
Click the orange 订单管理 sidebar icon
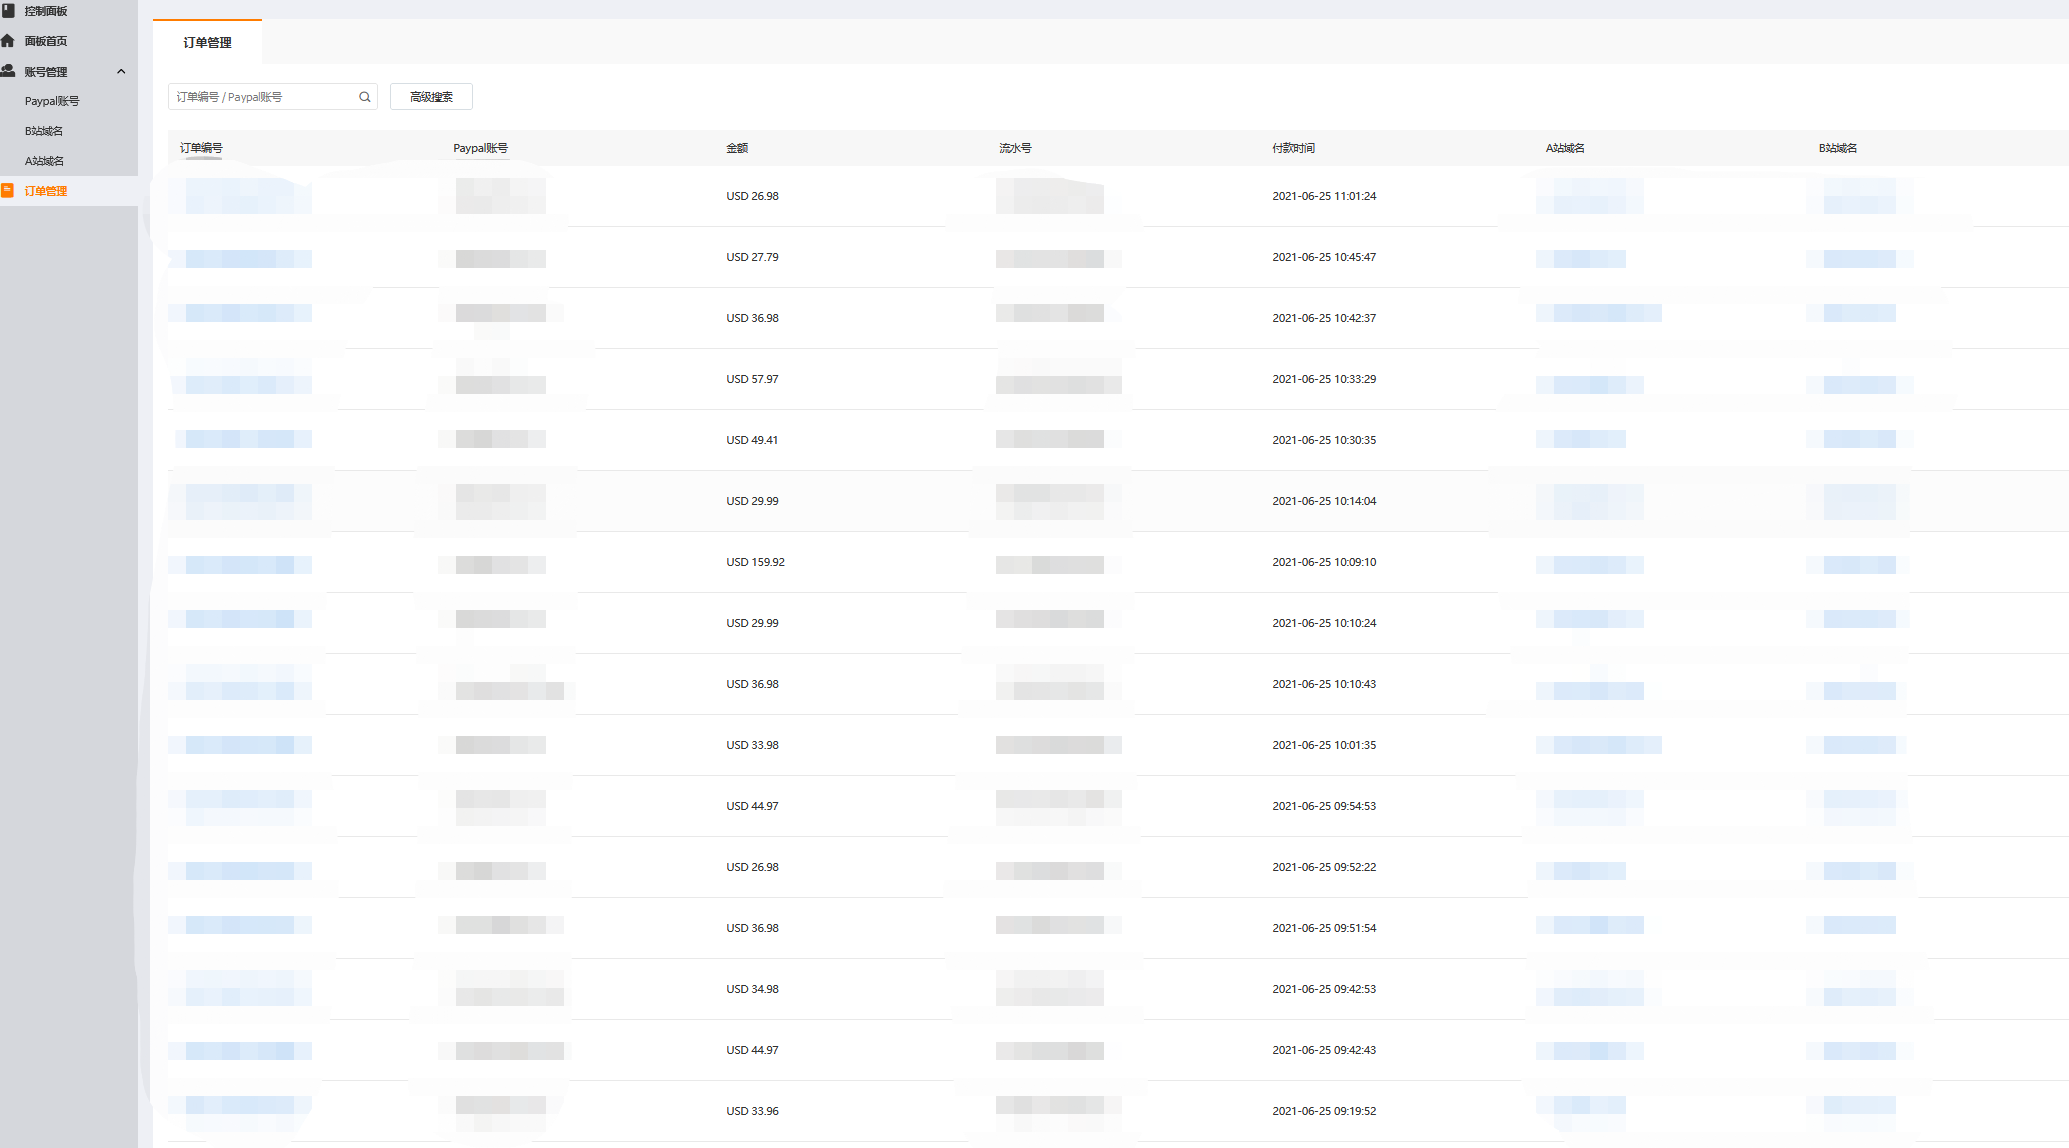pyautogui.click(x=8, y=190)
